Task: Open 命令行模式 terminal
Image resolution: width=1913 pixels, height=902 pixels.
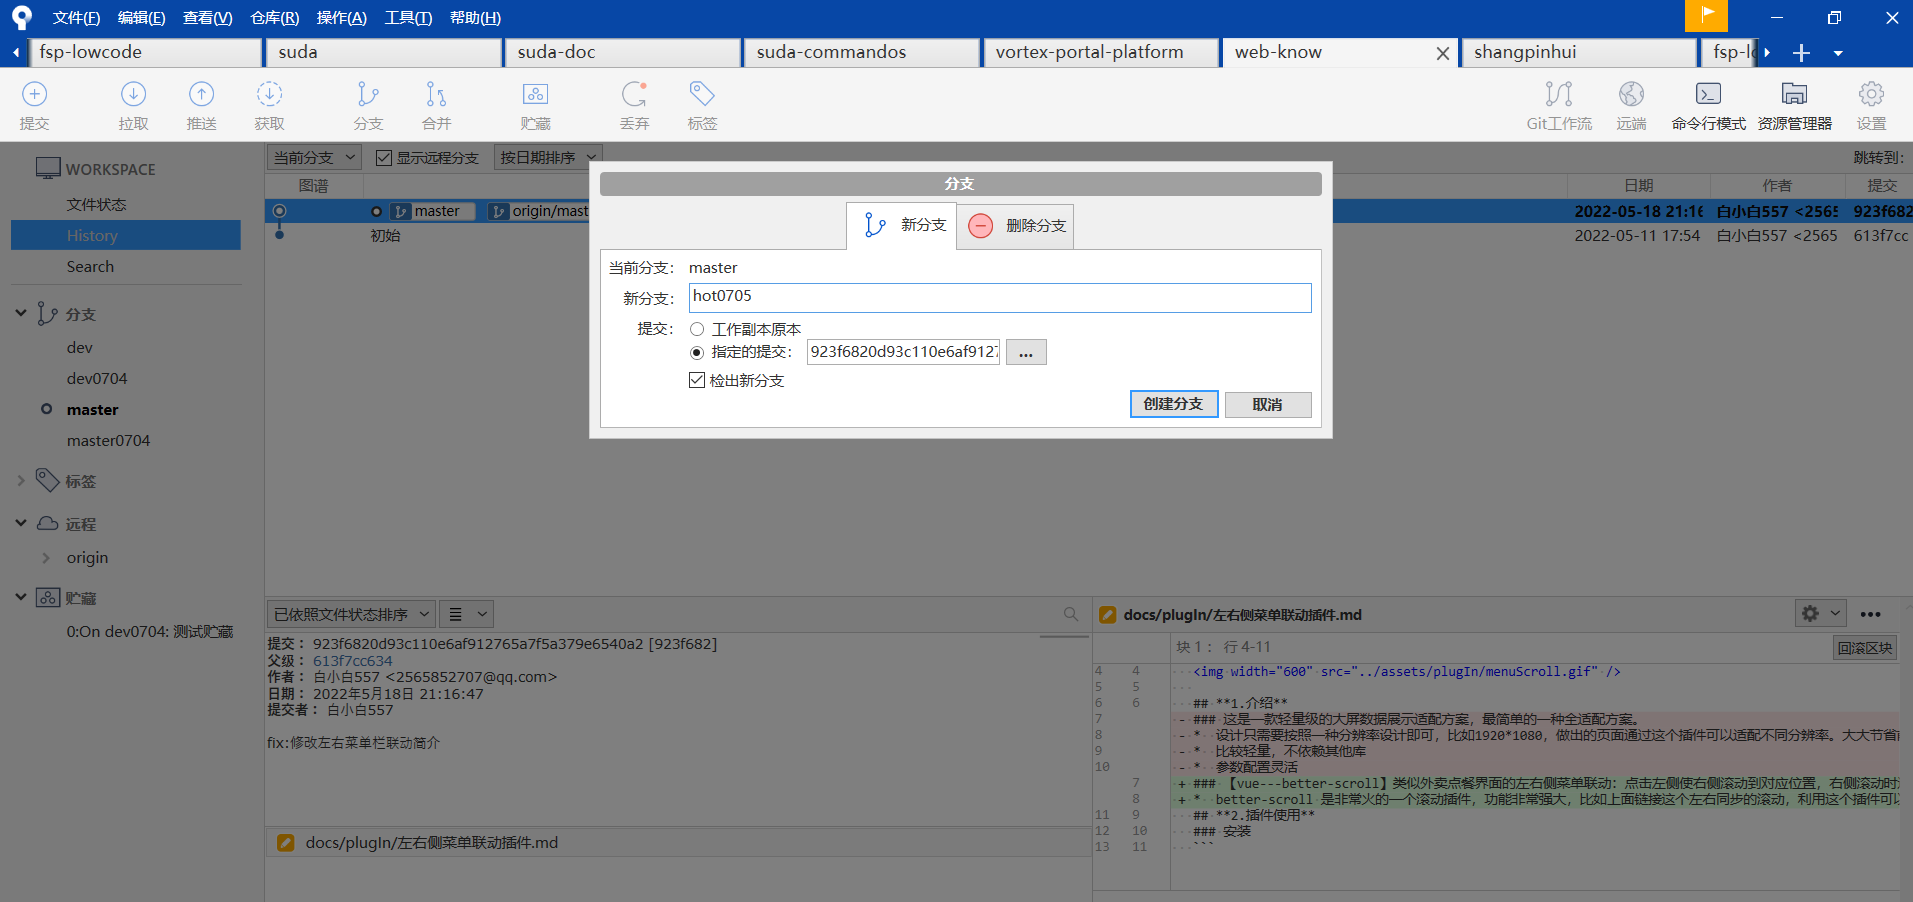Action: tap(1708, 106)
